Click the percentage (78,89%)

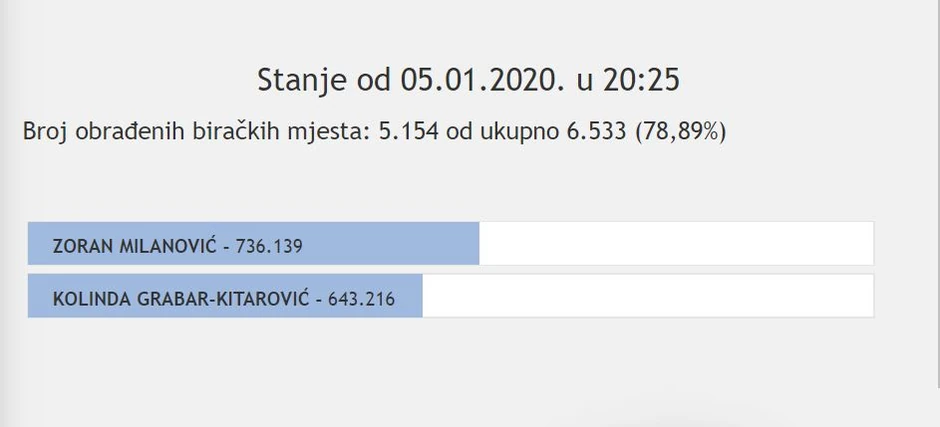pyautogui.click(x=681, y=132)
